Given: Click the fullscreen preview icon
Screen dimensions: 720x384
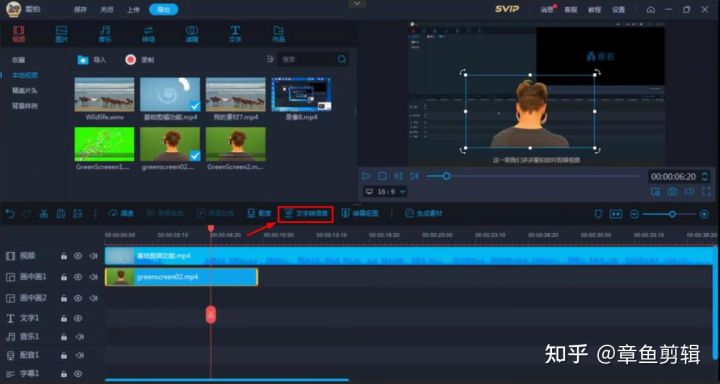Looking at the screenshot, I should [x=706, y=192].
